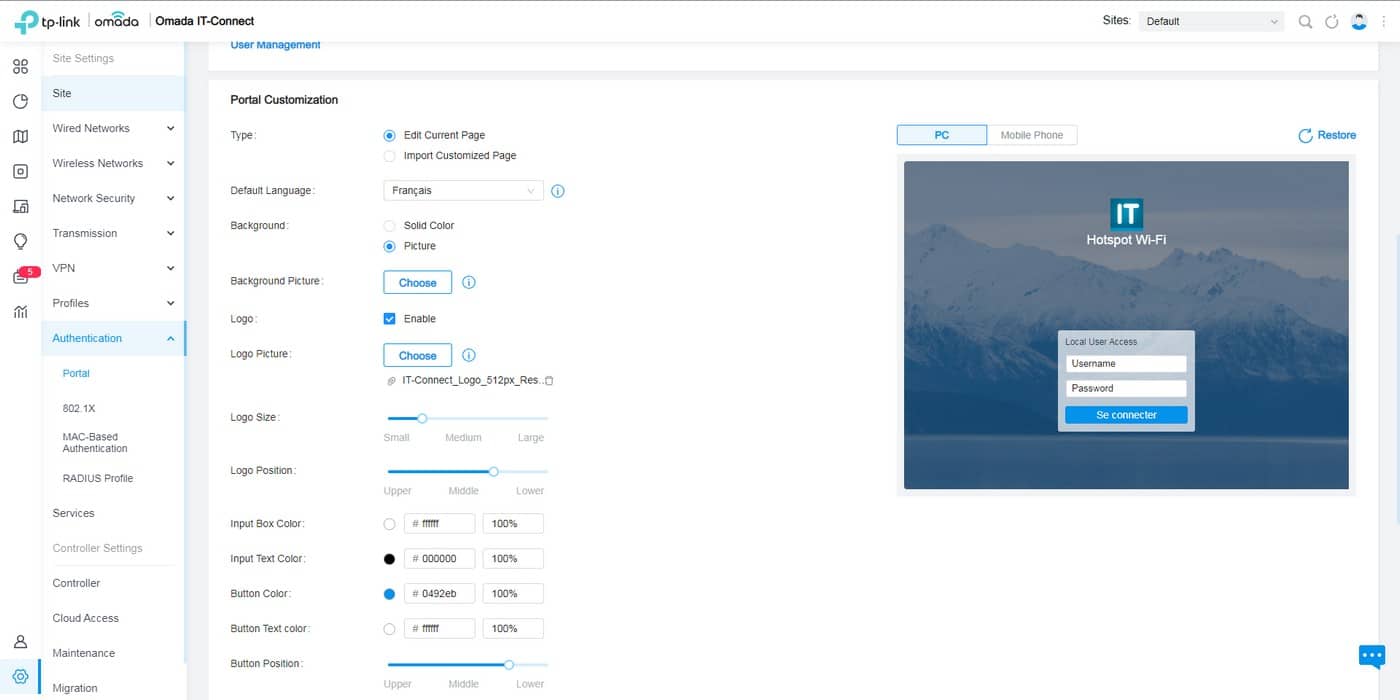Expand Profiles menu

(113, 303)
